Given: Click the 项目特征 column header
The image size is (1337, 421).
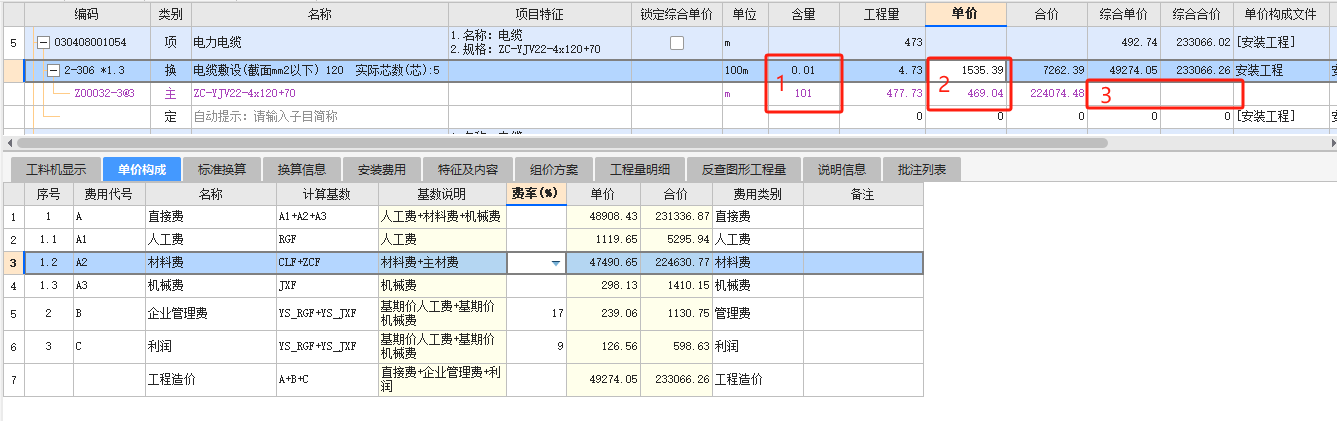Looking at the screenshot, I should tap(538, 14).
